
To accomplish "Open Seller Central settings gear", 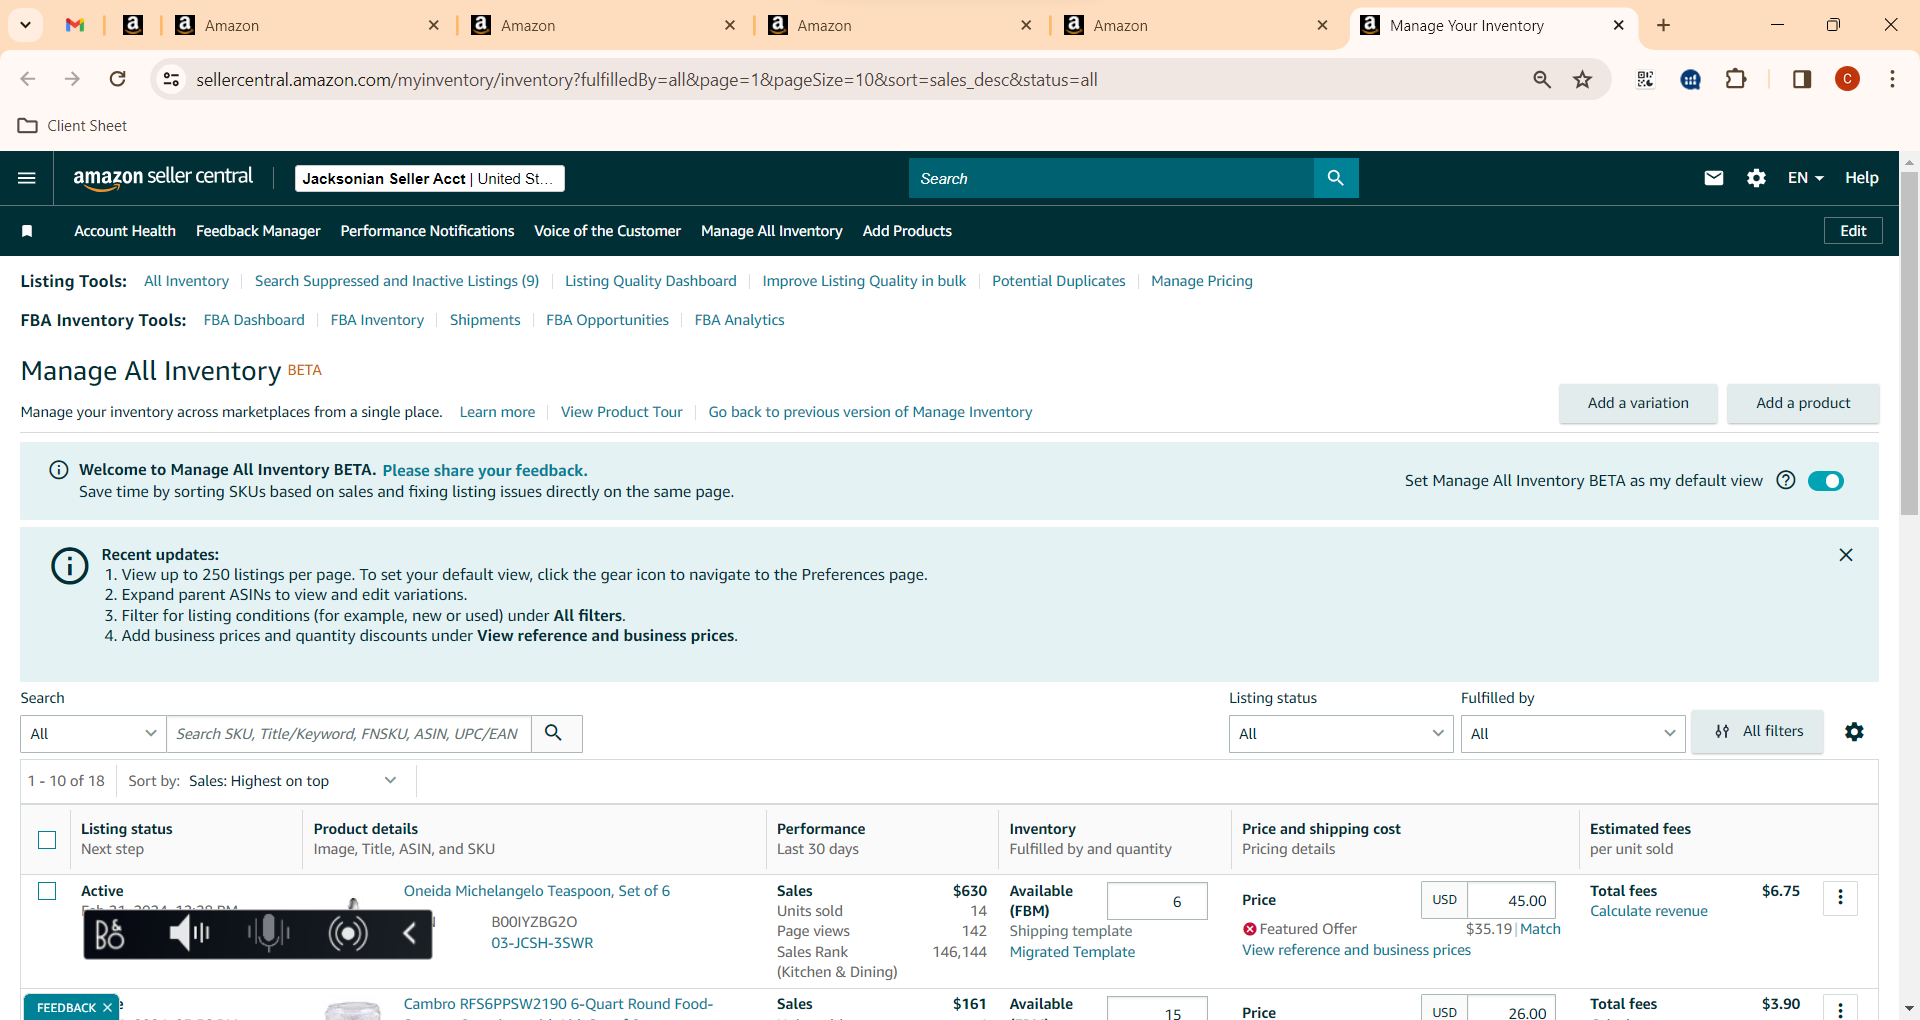I will click(1756, 178).
